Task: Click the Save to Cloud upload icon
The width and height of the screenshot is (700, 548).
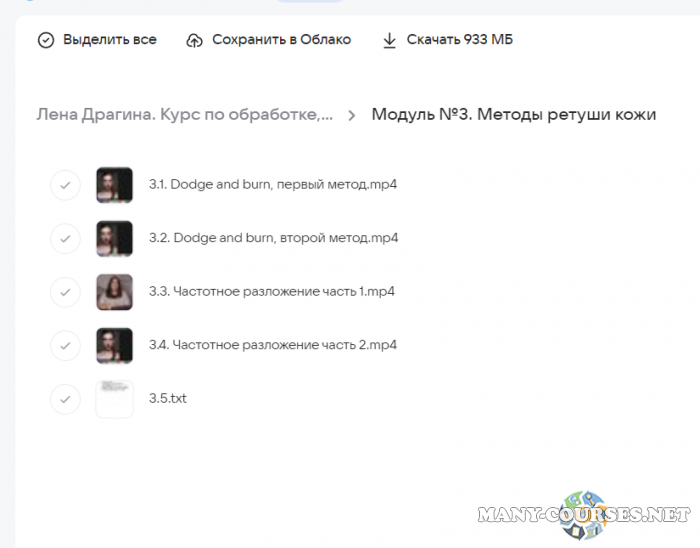Action: click(x=194, y=40)
